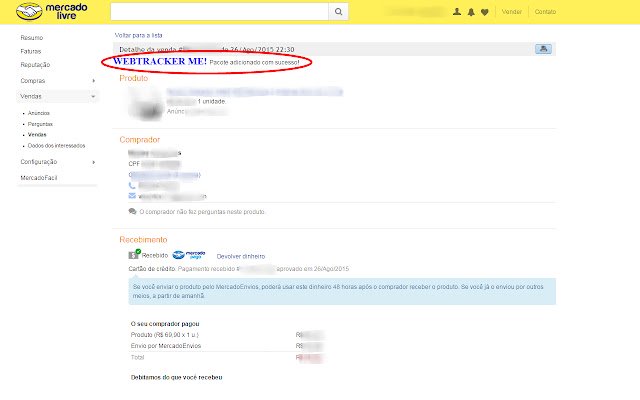Click the '1 unidade' quantity text
Screen dimensions: 640x400
tap(211, 101)
